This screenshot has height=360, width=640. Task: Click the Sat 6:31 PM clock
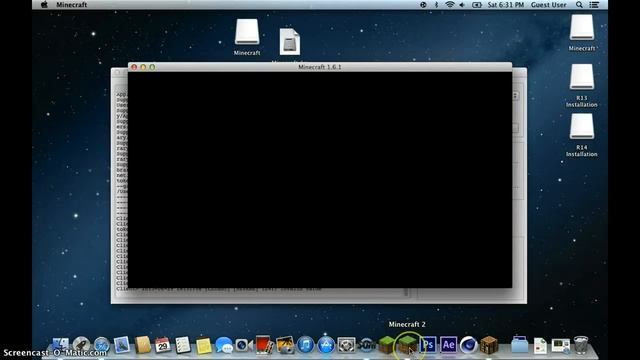click(x=506, y=5)
